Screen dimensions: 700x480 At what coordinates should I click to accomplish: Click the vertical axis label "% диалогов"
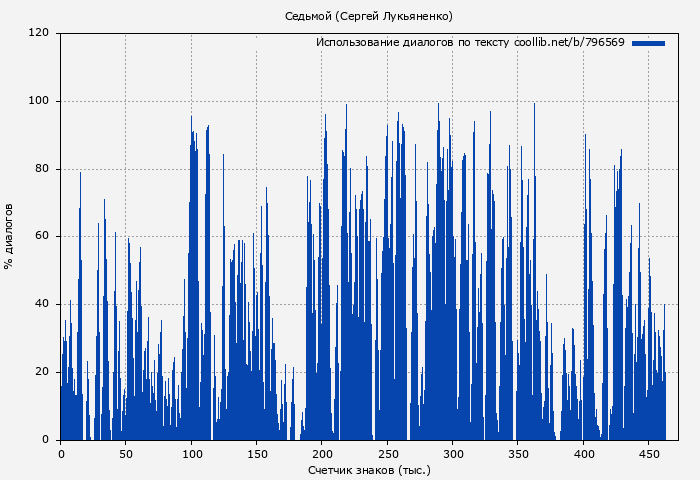pyautogui.click(x=9, y=236)
